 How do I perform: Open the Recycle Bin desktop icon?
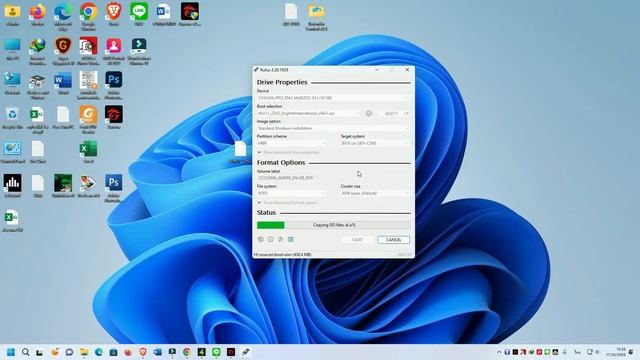click(12, 118)
